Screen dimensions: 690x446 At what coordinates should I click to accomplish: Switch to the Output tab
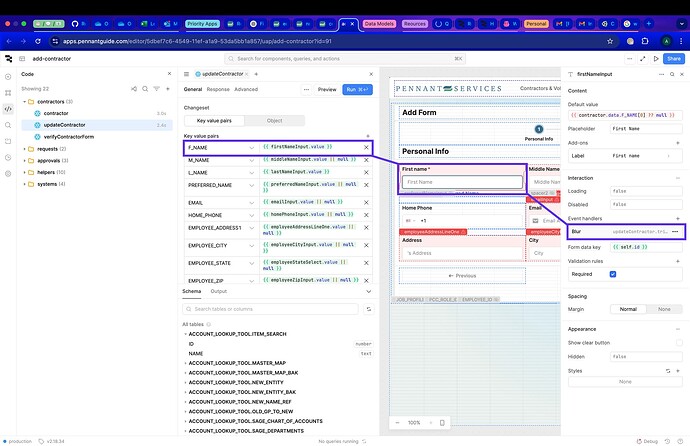[x=219, y=291]
